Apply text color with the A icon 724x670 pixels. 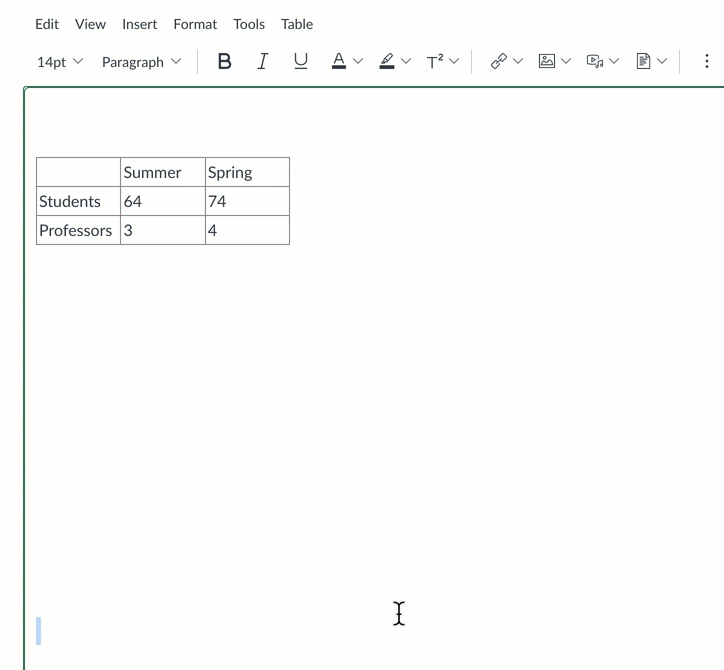click(x=339, y=61)
